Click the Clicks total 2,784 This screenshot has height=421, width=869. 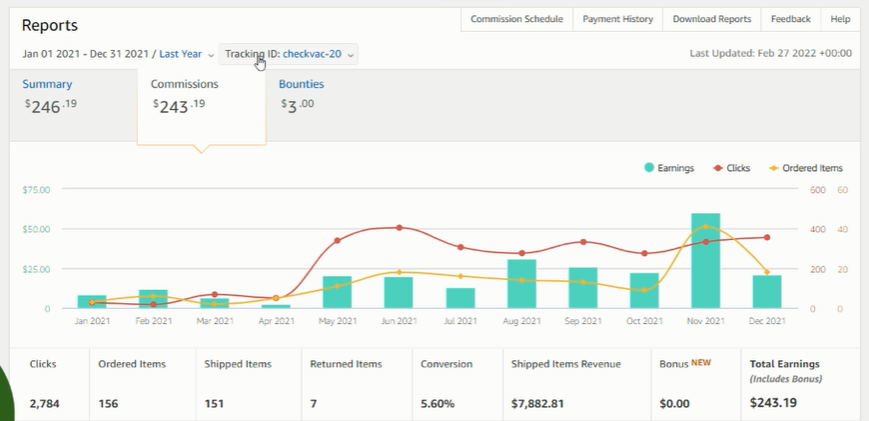pos(44,403)
